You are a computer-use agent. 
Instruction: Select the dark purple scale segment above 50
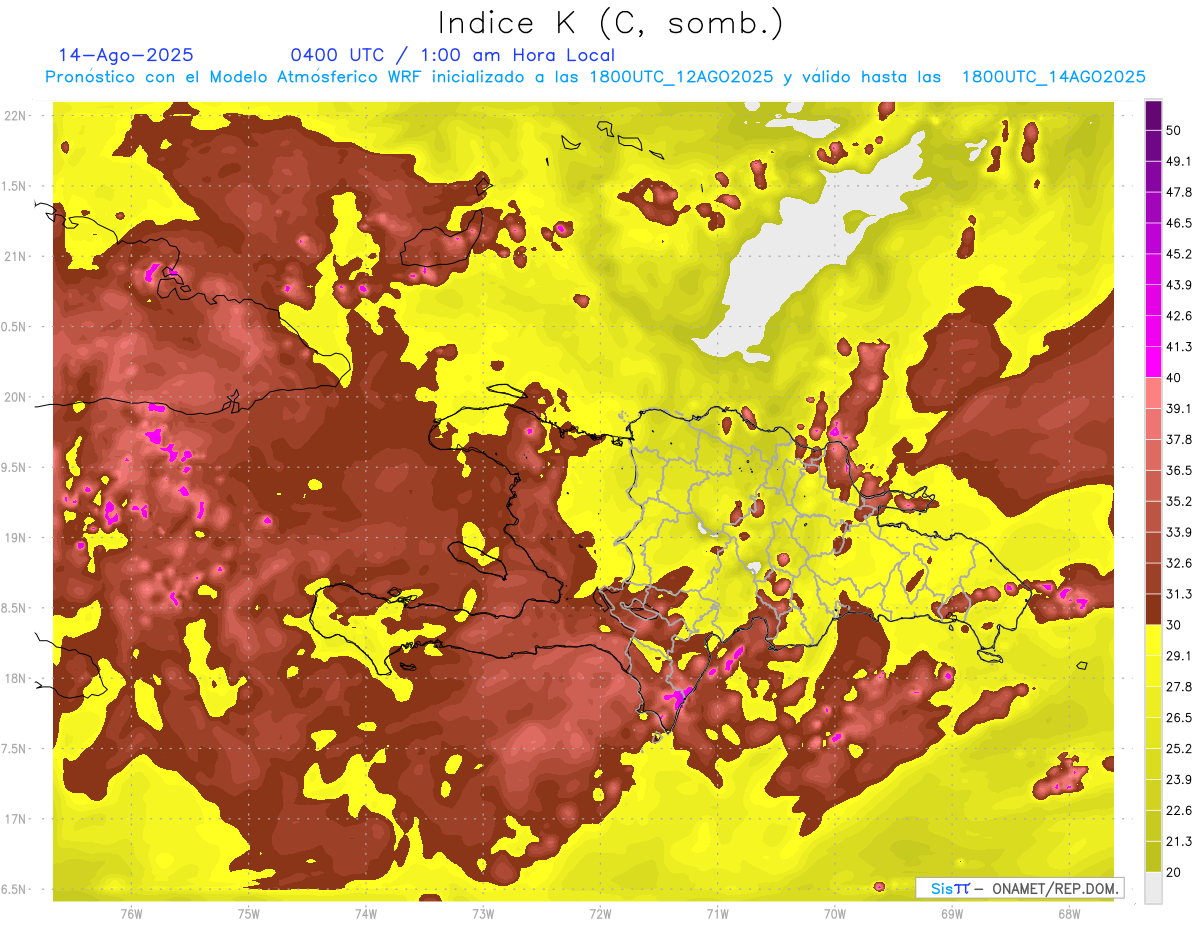[1153, 115]
